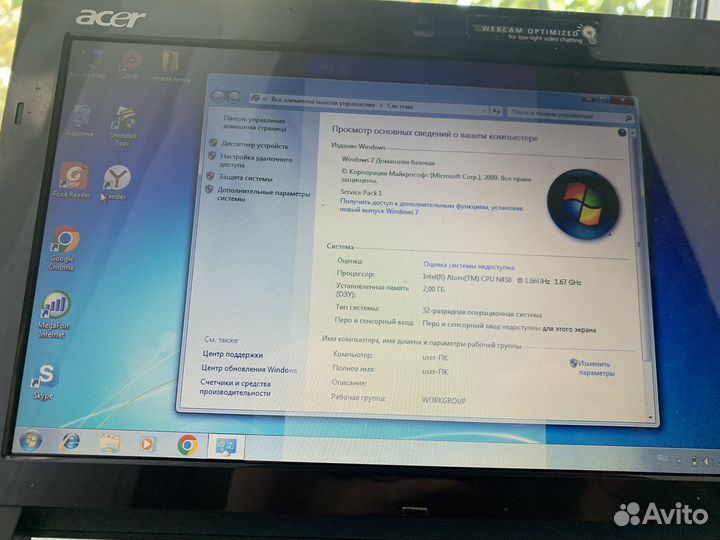Click the Windows Start orb button

tap(31, 441)
